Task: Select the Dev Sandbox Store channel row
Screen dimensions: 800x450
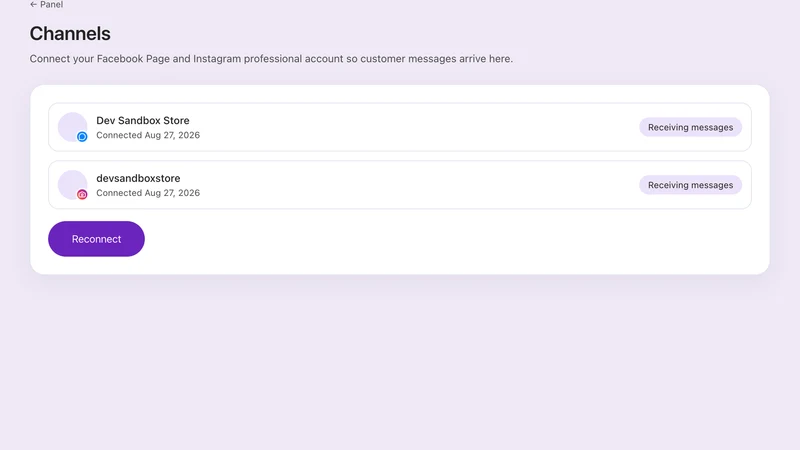Action: pos(399,127)
